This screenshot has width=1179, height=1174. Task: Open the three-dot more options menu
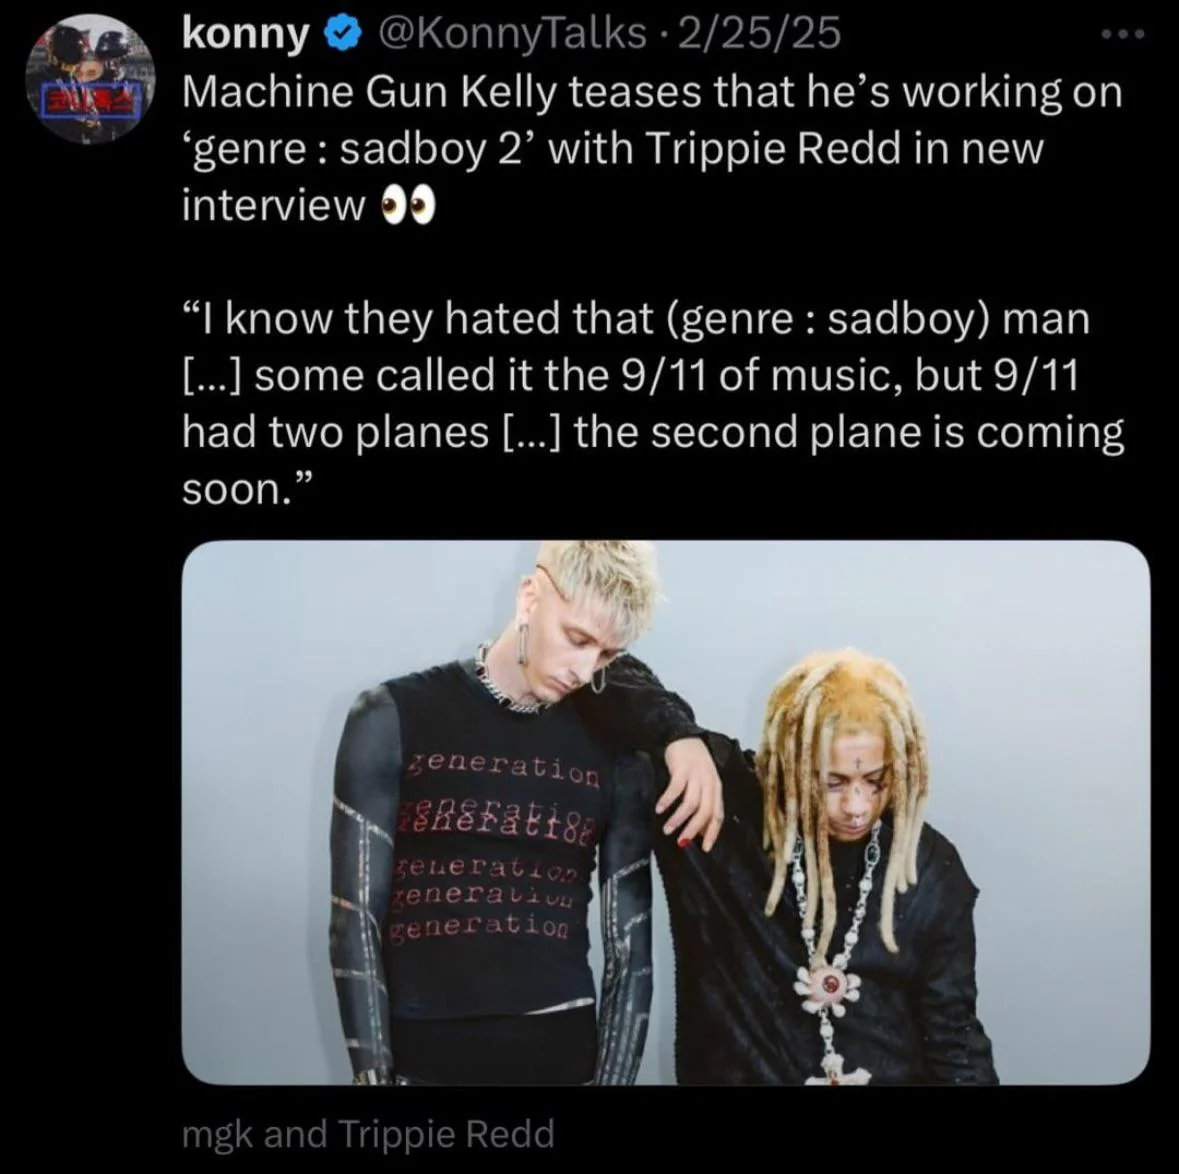click(x=1123, y=34)
